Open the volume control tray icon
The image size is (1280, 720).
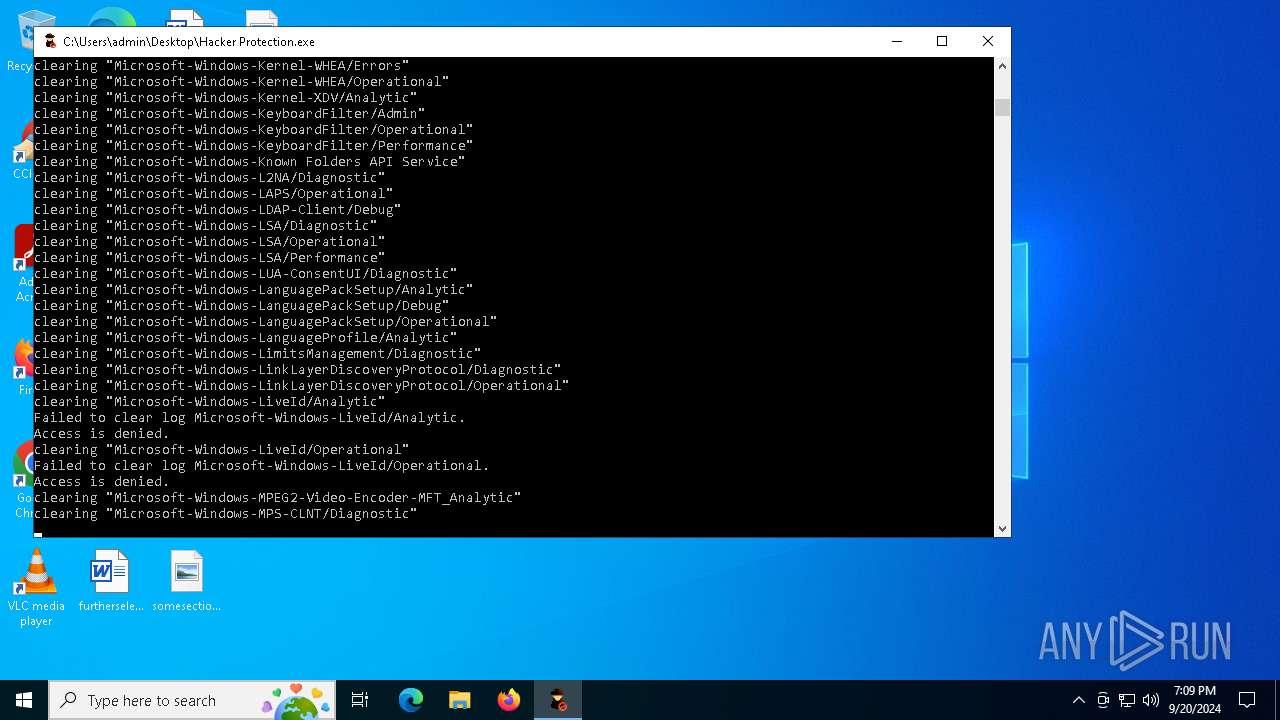[1151, 700]
